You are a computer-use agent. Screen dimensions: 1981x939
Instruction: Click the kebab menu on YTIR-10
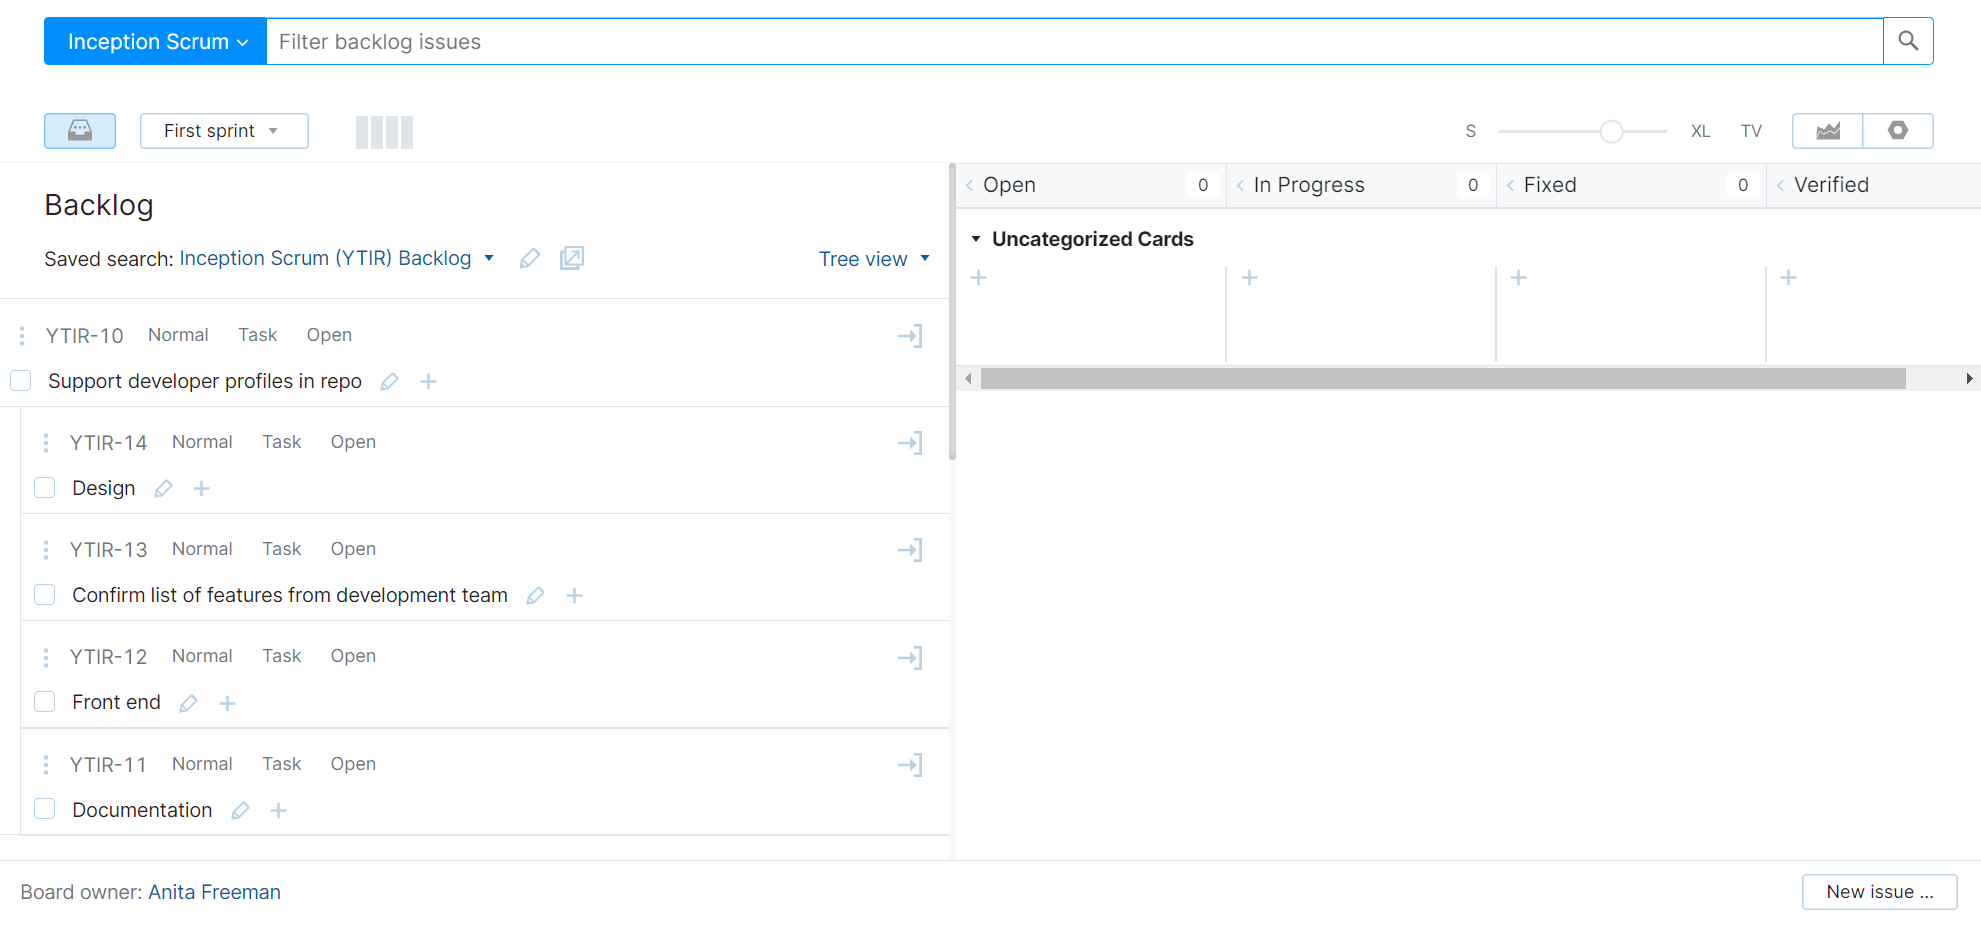pos(22,335)
